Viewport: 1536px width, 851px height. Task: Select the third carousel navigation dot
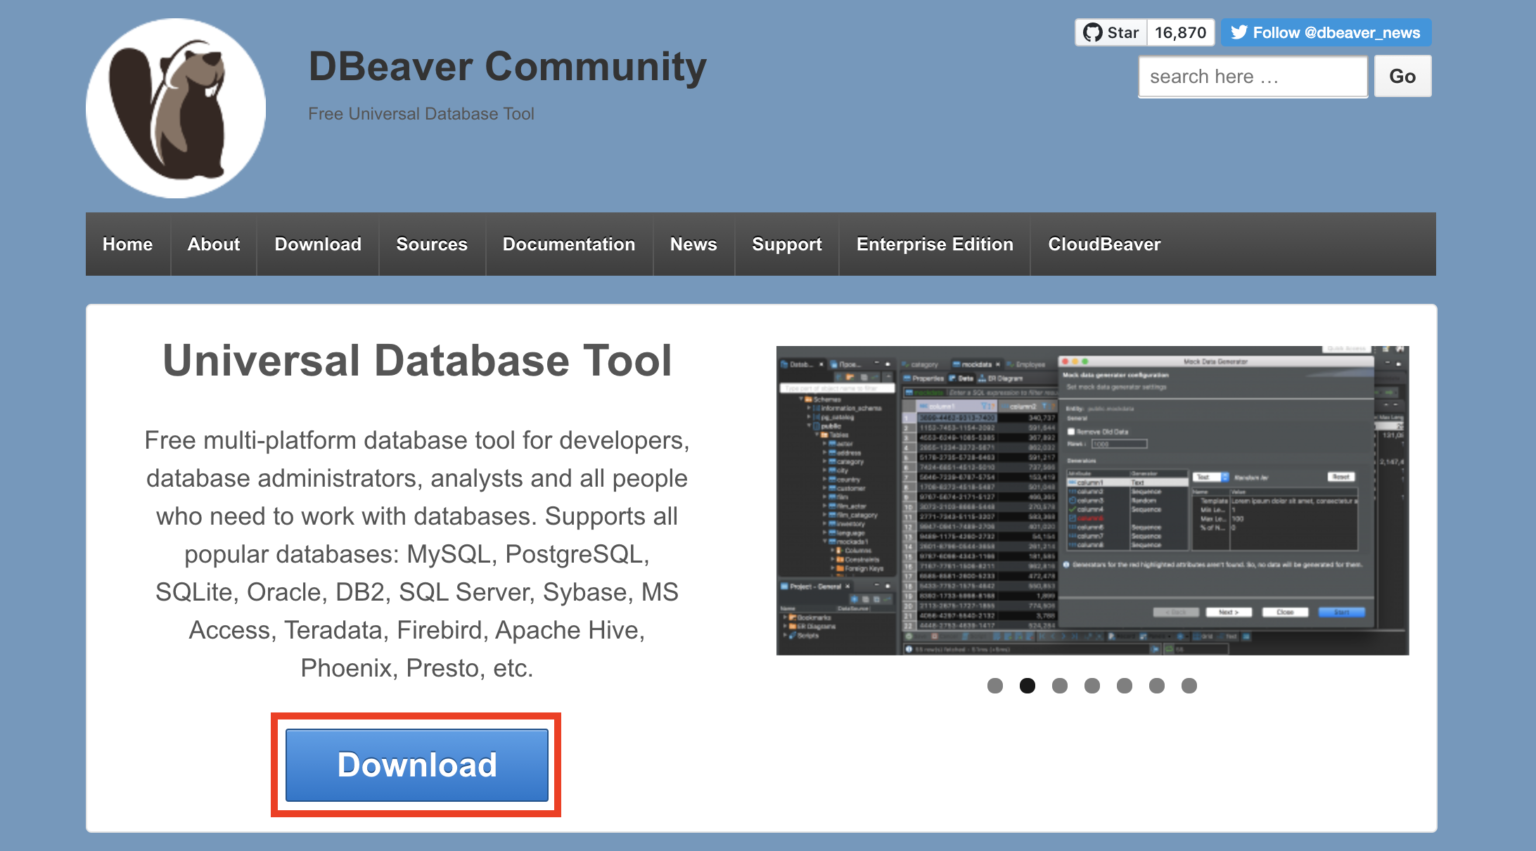(x=1060, y=685)
